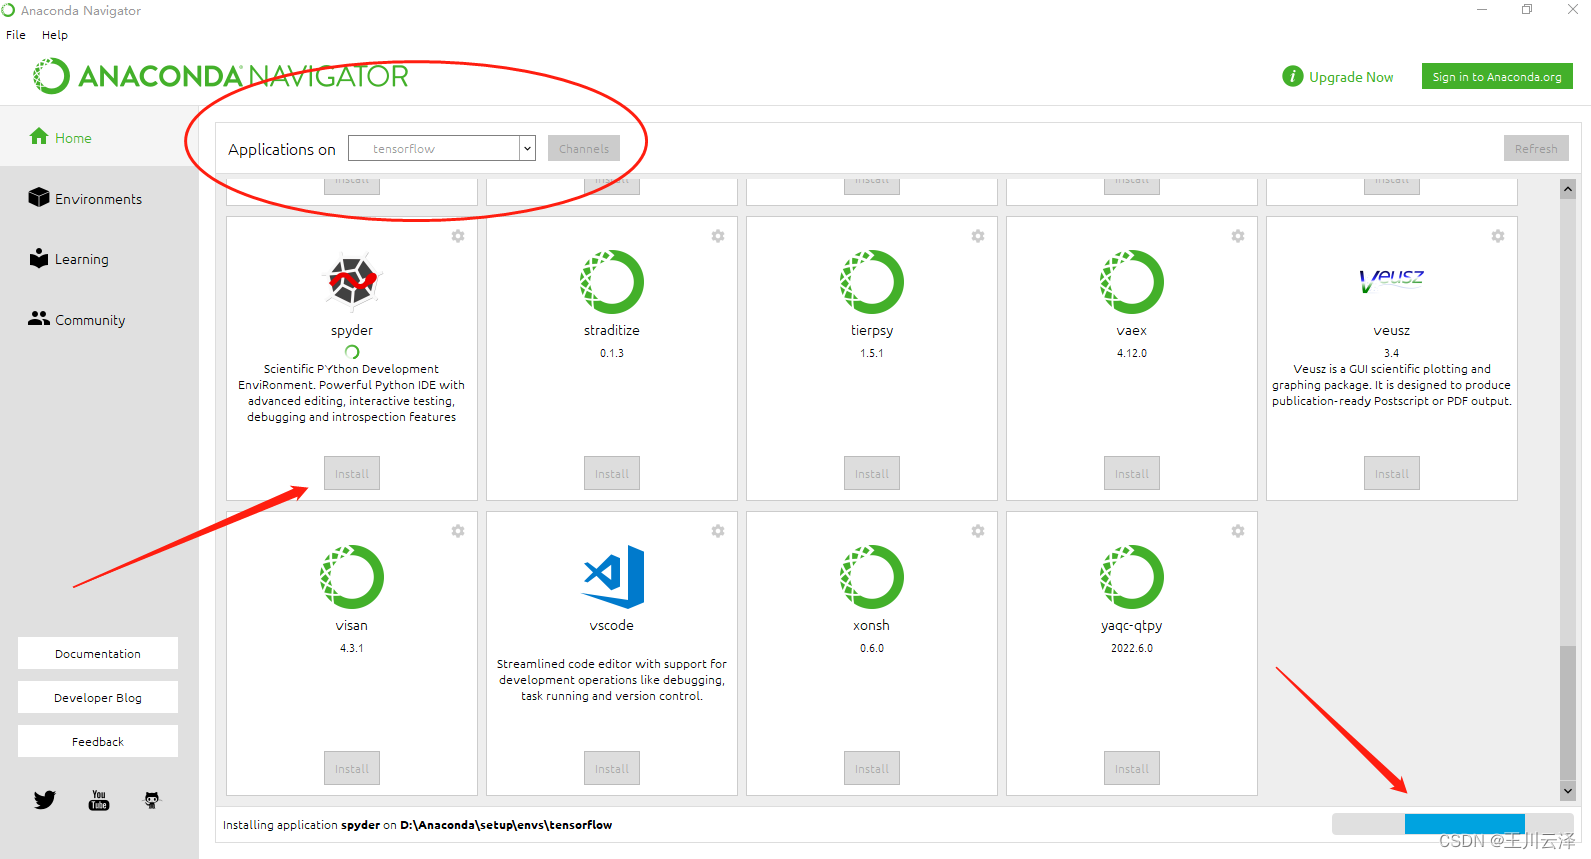1591x859 pixels.
Task: Click the yaqc-qtpy version 2022.6.0 text
Action: pyautogui.click(x=1132, y=648)
